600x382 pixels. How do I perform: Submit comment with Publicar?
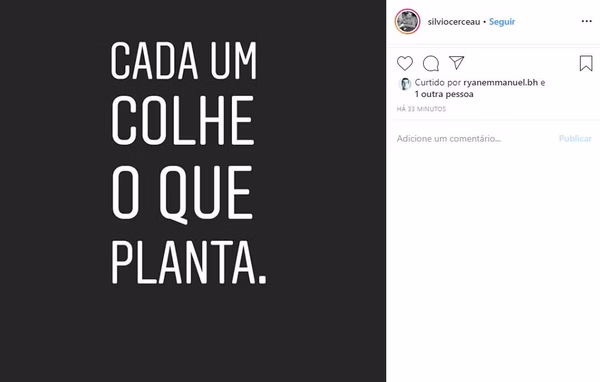point(575,139)
